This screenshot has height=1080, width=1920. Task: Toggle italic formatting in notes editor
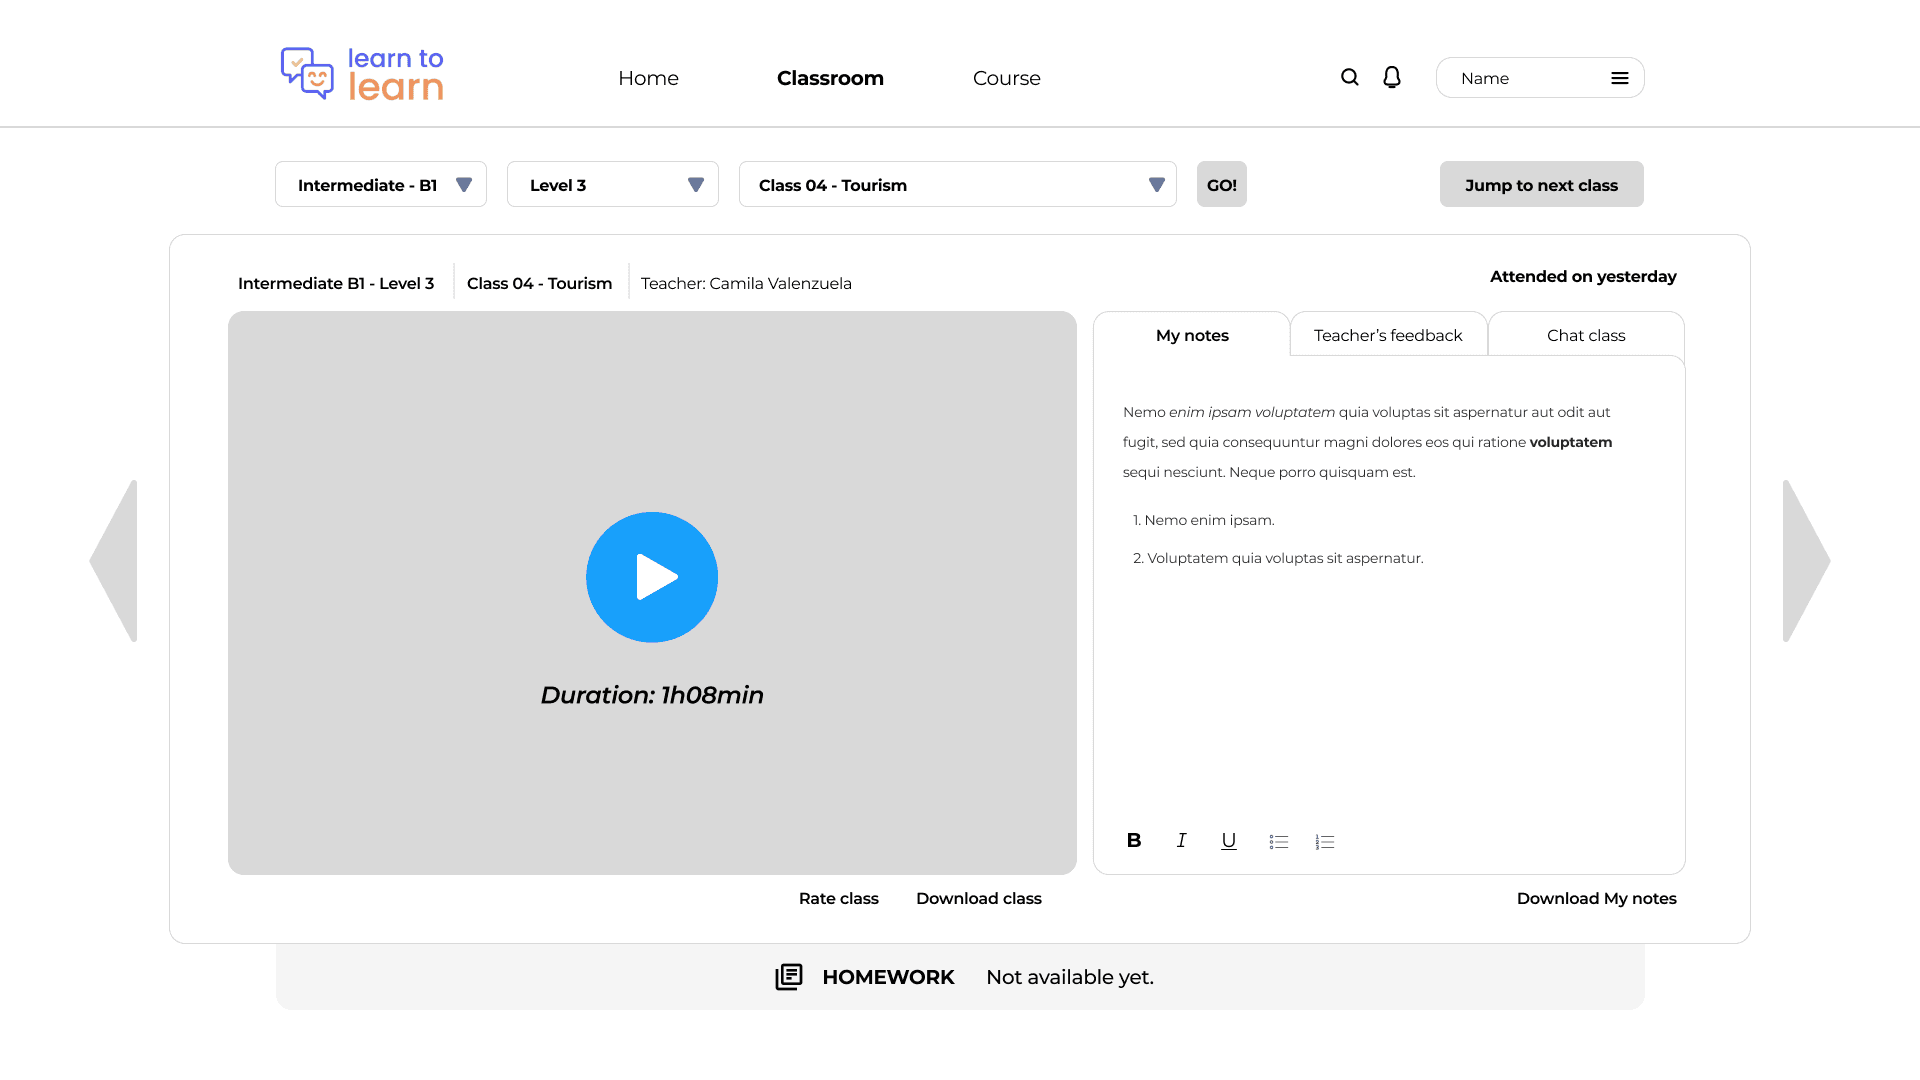coord(1181,841)
